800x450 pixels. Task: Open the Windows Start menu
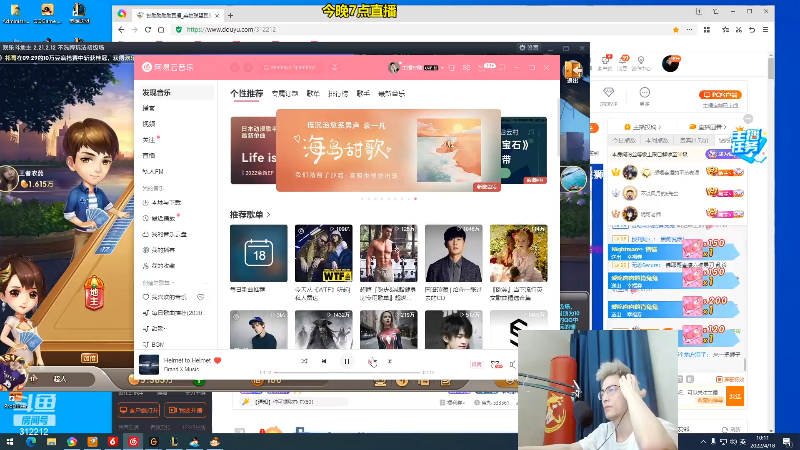click(x=10, y=442)
